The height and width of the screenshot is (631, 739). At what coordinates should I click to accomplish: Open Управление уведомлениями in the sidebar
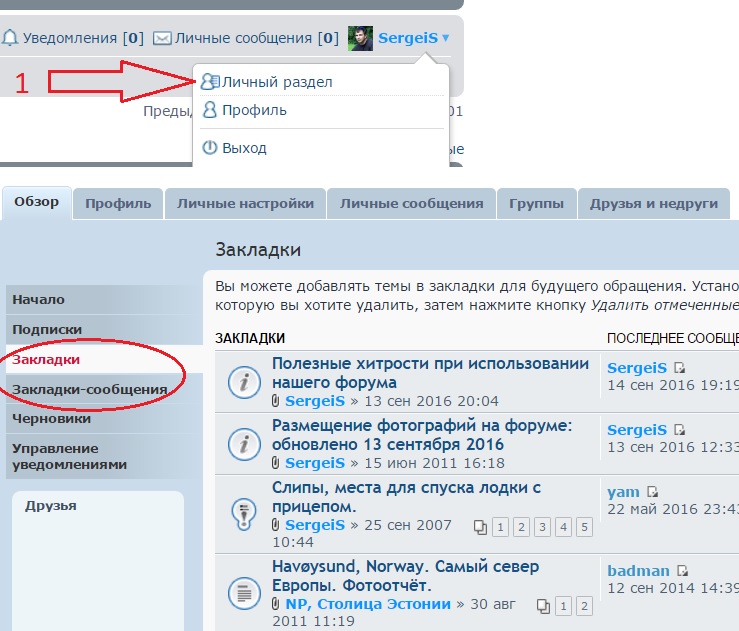click(x=69, y=456)
